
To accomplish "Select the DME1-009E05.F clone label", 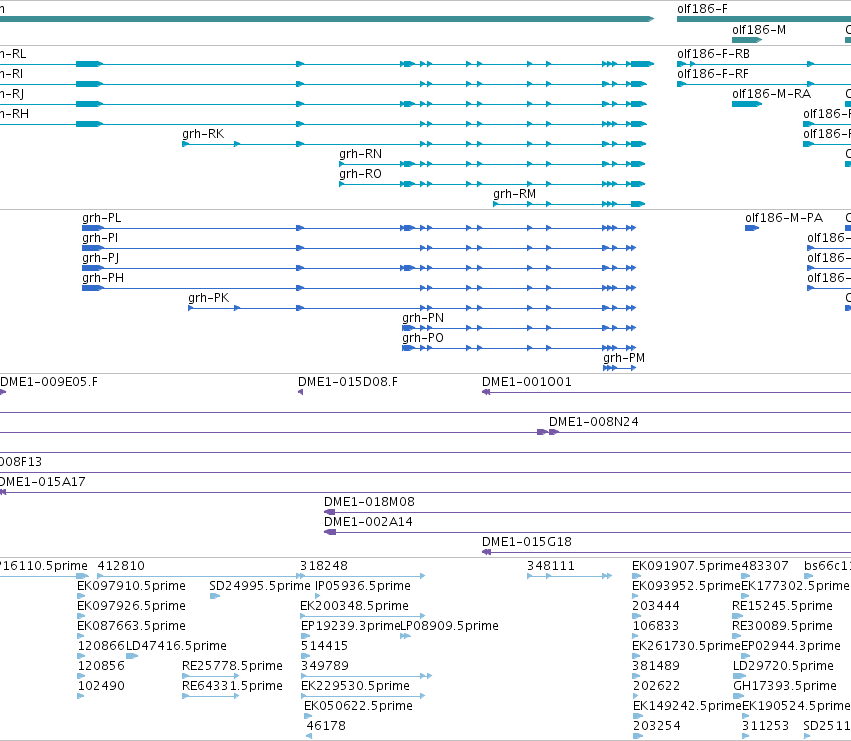I will pyautogui.click(x=49, y=382).
